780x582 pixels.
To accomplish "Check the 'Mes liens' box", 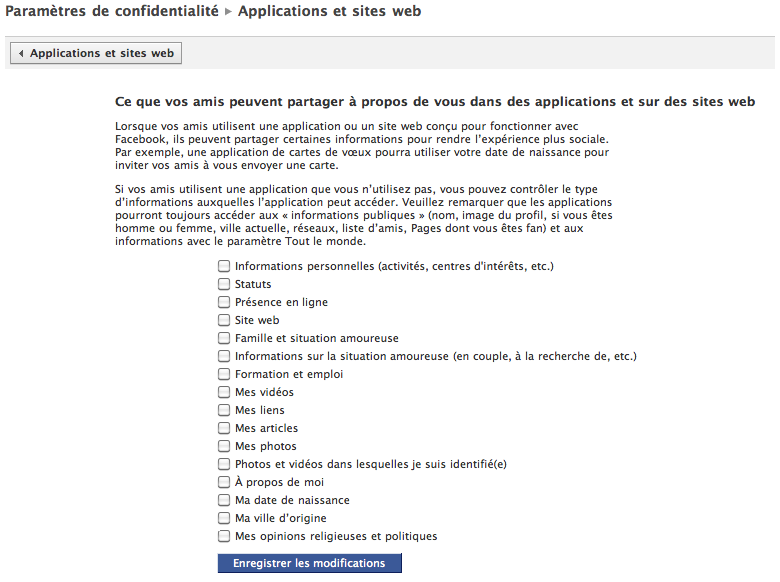I will (224, 410).
